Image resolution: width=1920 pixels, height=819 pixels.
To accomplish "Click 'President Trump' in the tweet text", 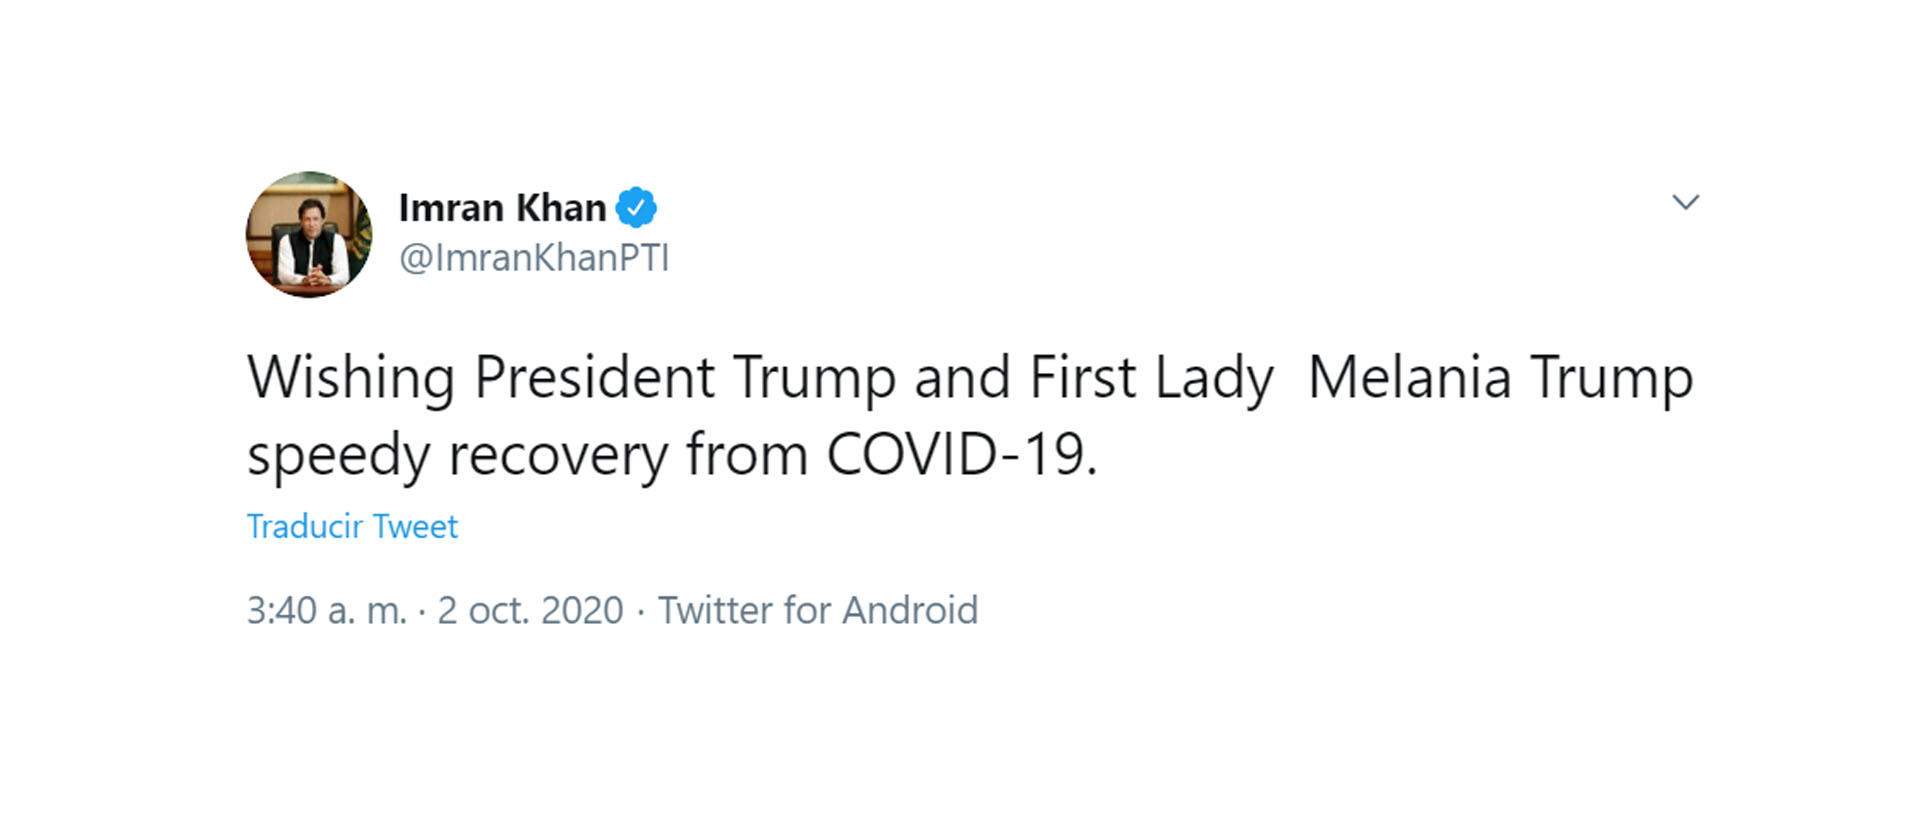I will coord(685,378).
